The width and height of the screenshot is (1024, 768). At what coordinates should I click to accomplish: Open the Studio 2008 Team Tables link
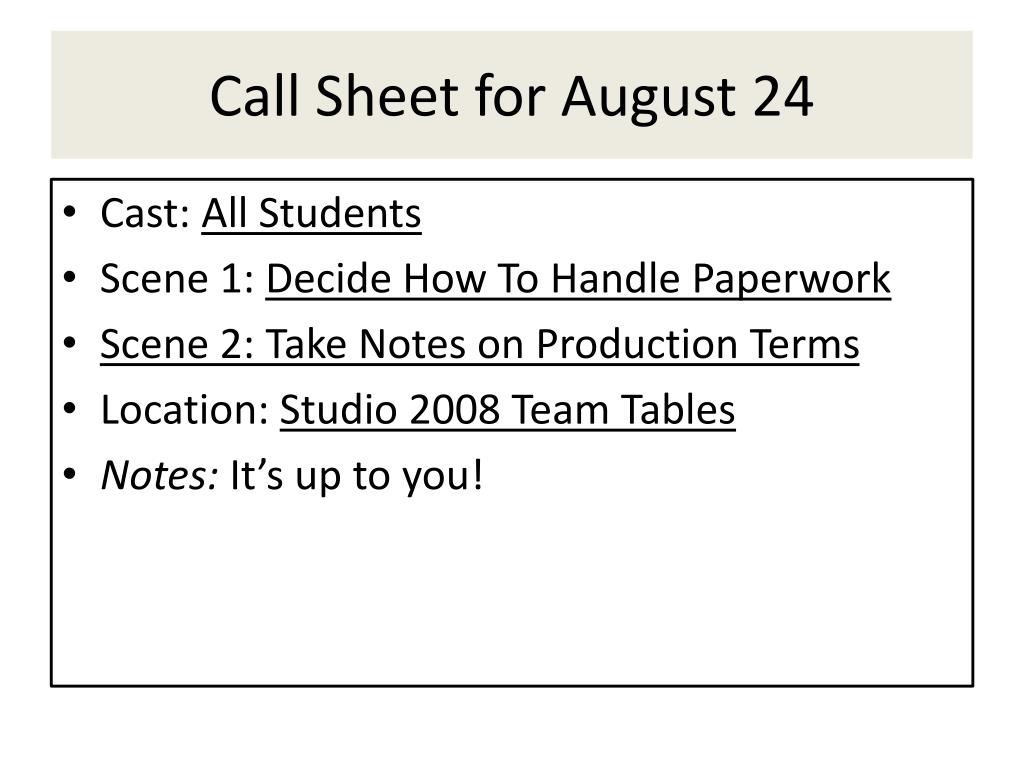click(507, 410)
